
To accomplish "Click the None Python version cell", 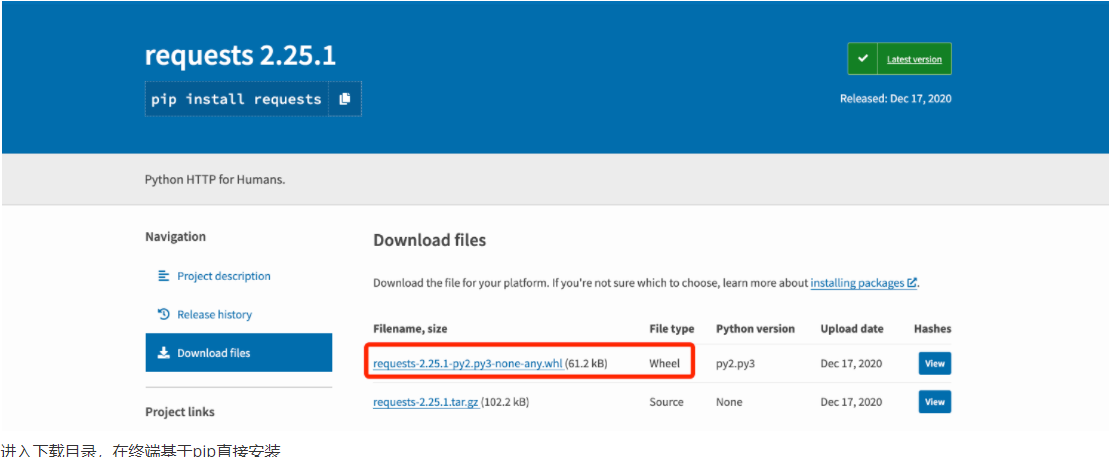I will tap(729, 402).
